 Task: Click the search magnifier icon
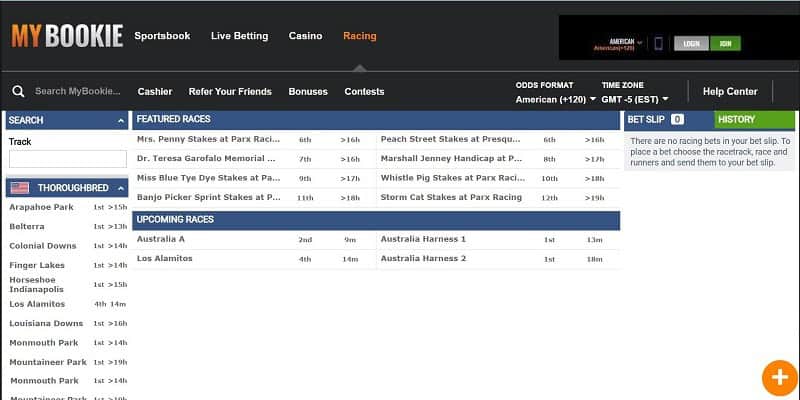point(18,91)
